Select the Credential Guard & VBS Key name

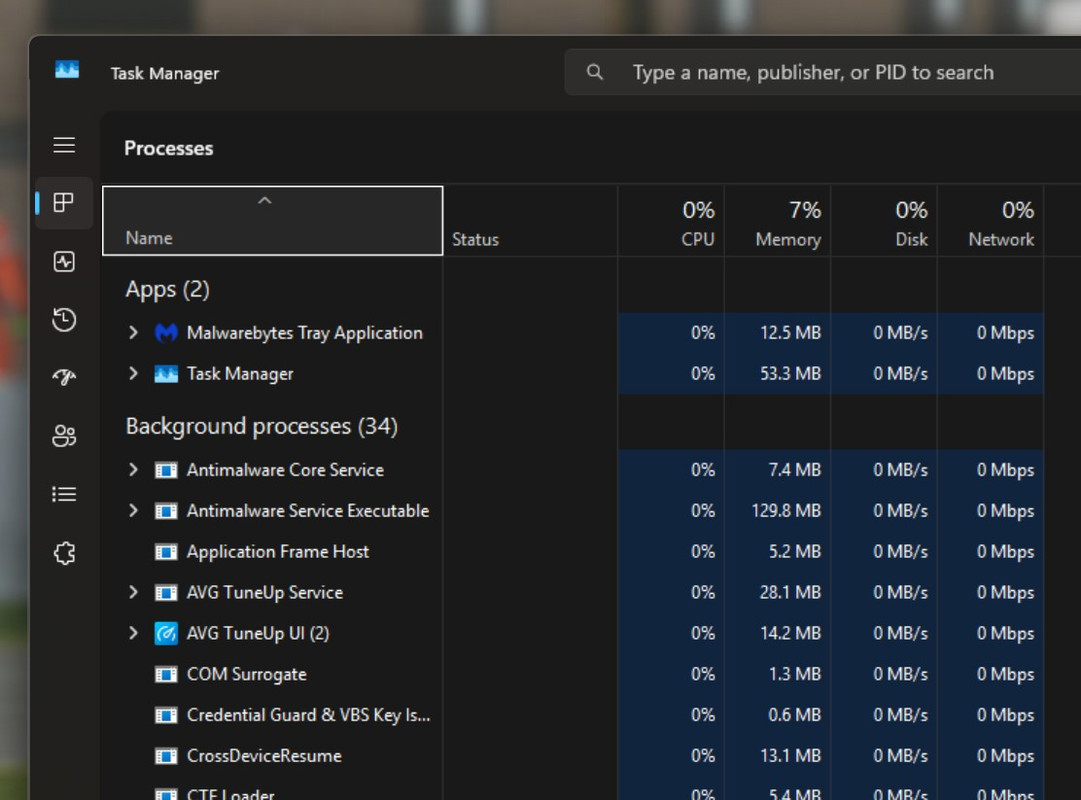[x=309, y=715]
